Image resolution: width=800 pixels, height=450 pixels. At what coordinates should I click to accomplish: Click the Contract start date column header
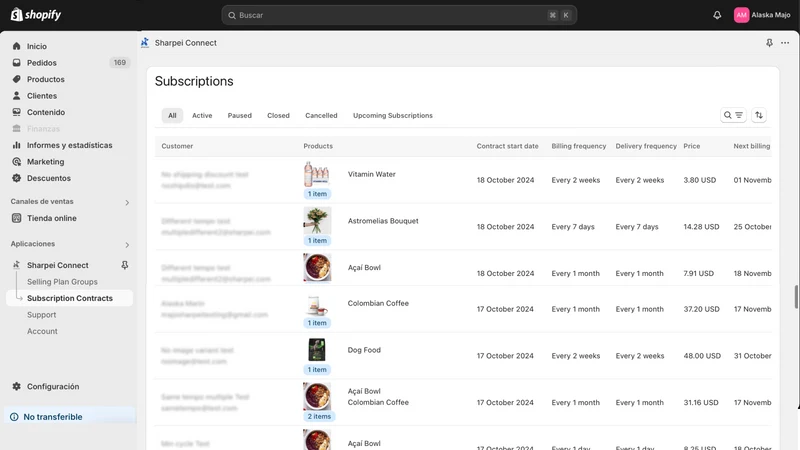click(x=507, y=146)
